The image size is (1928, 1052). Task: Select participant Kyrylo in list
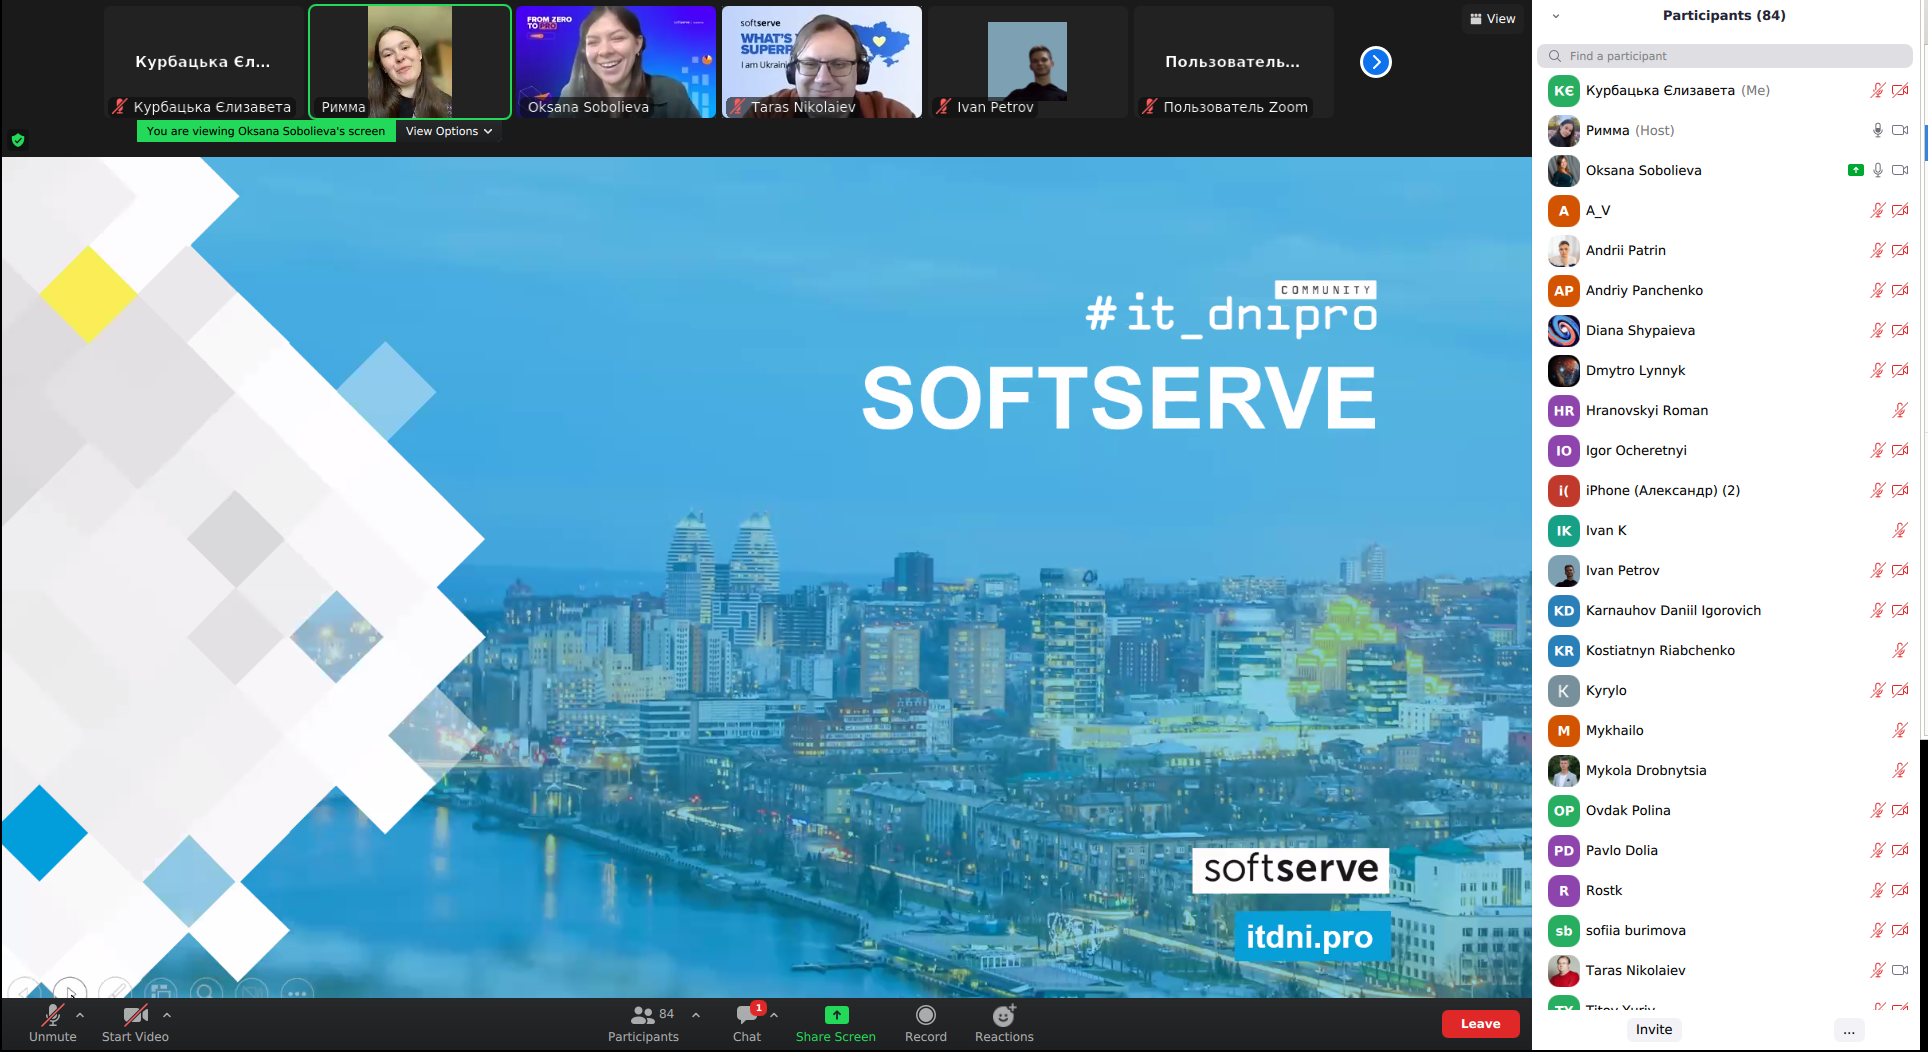point(1727,690)
